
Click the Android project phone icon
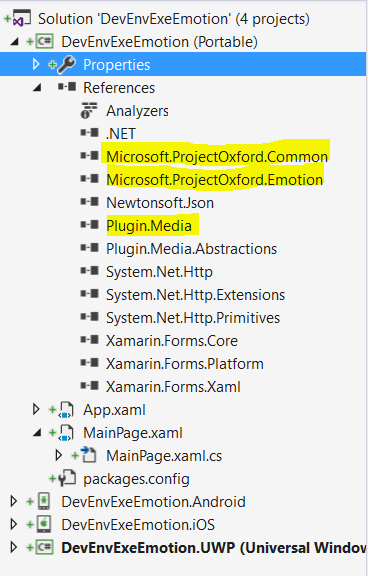click(44, 501)
